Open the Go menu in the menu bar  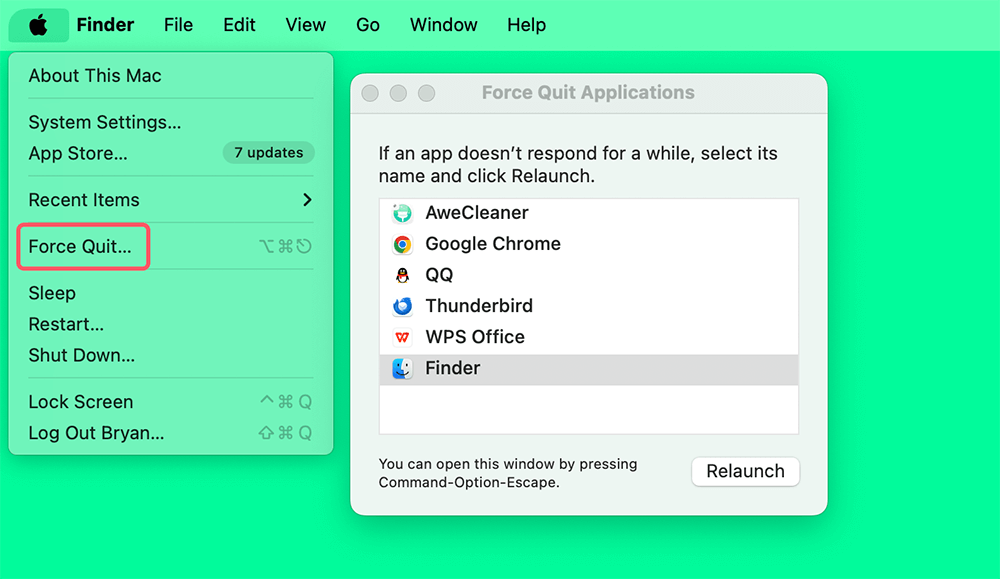coord(368,25)
